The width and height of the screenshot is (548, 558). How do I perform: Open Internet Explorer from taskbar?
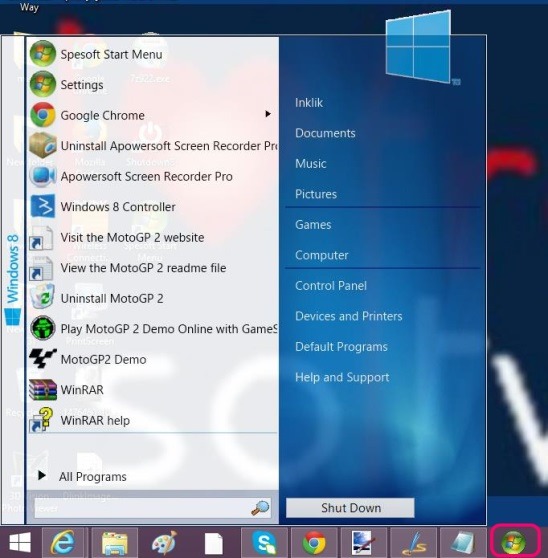tap(63, 542)
